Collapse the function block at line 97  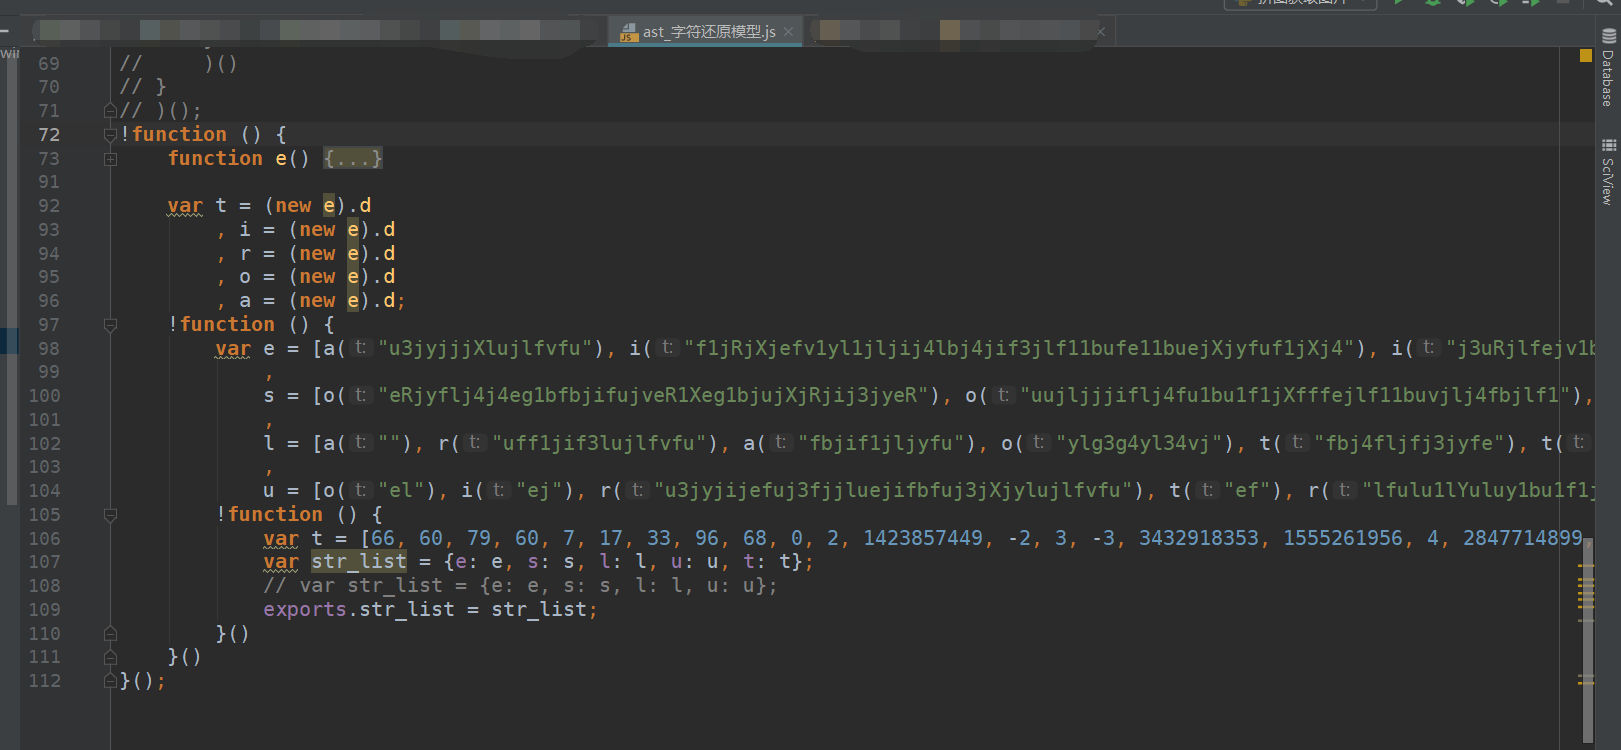(x=110, y=325)
